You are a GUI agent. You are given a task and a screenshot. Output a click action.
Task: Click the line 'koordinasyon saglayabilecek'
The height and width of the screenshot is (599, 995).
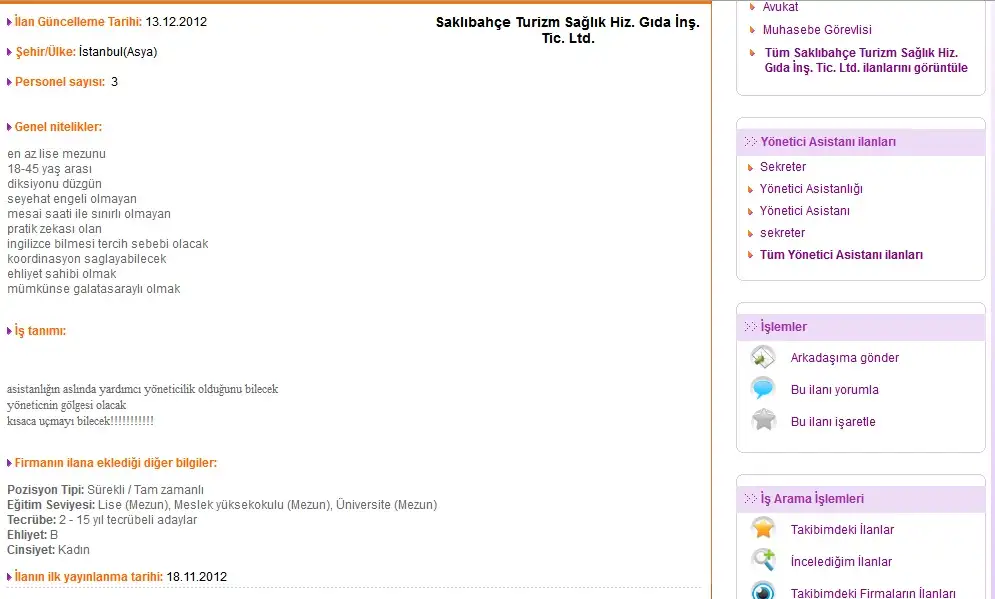pos(87,259)
